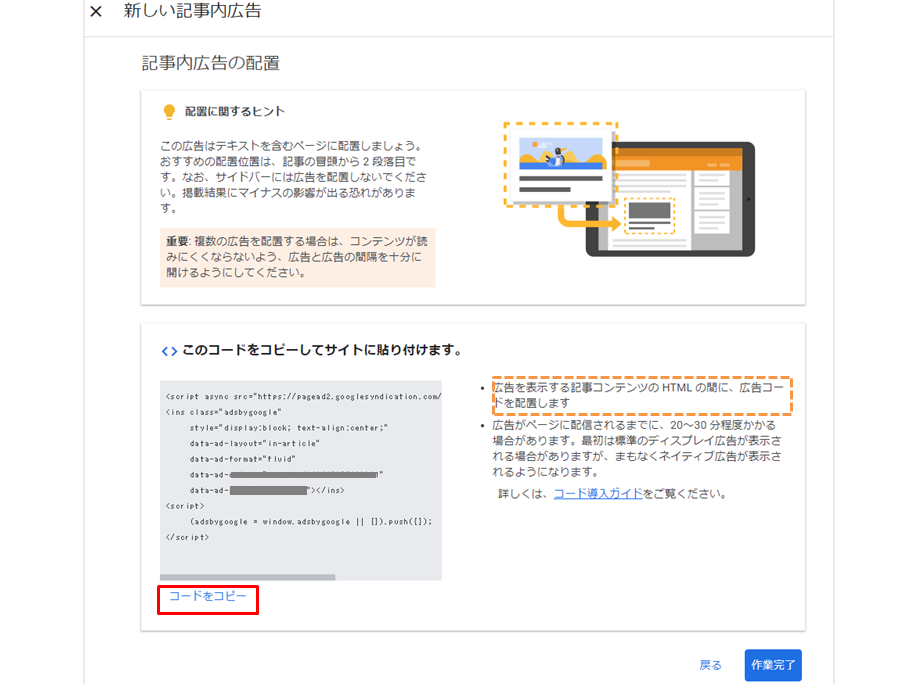Click the 戻る button
Screen dimensions: 917x684
[710, 665]
